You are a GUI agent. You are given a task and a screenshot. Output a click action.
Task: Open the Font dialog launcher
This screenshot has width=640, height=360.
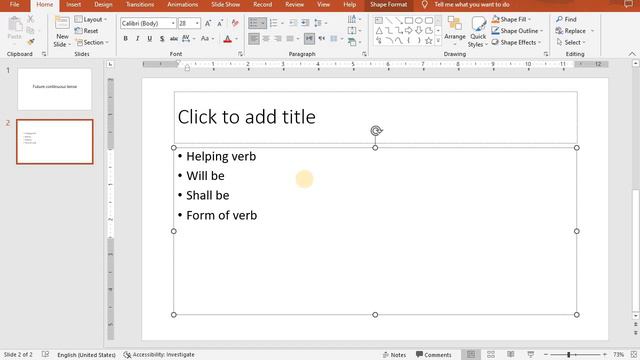(240, 54)
